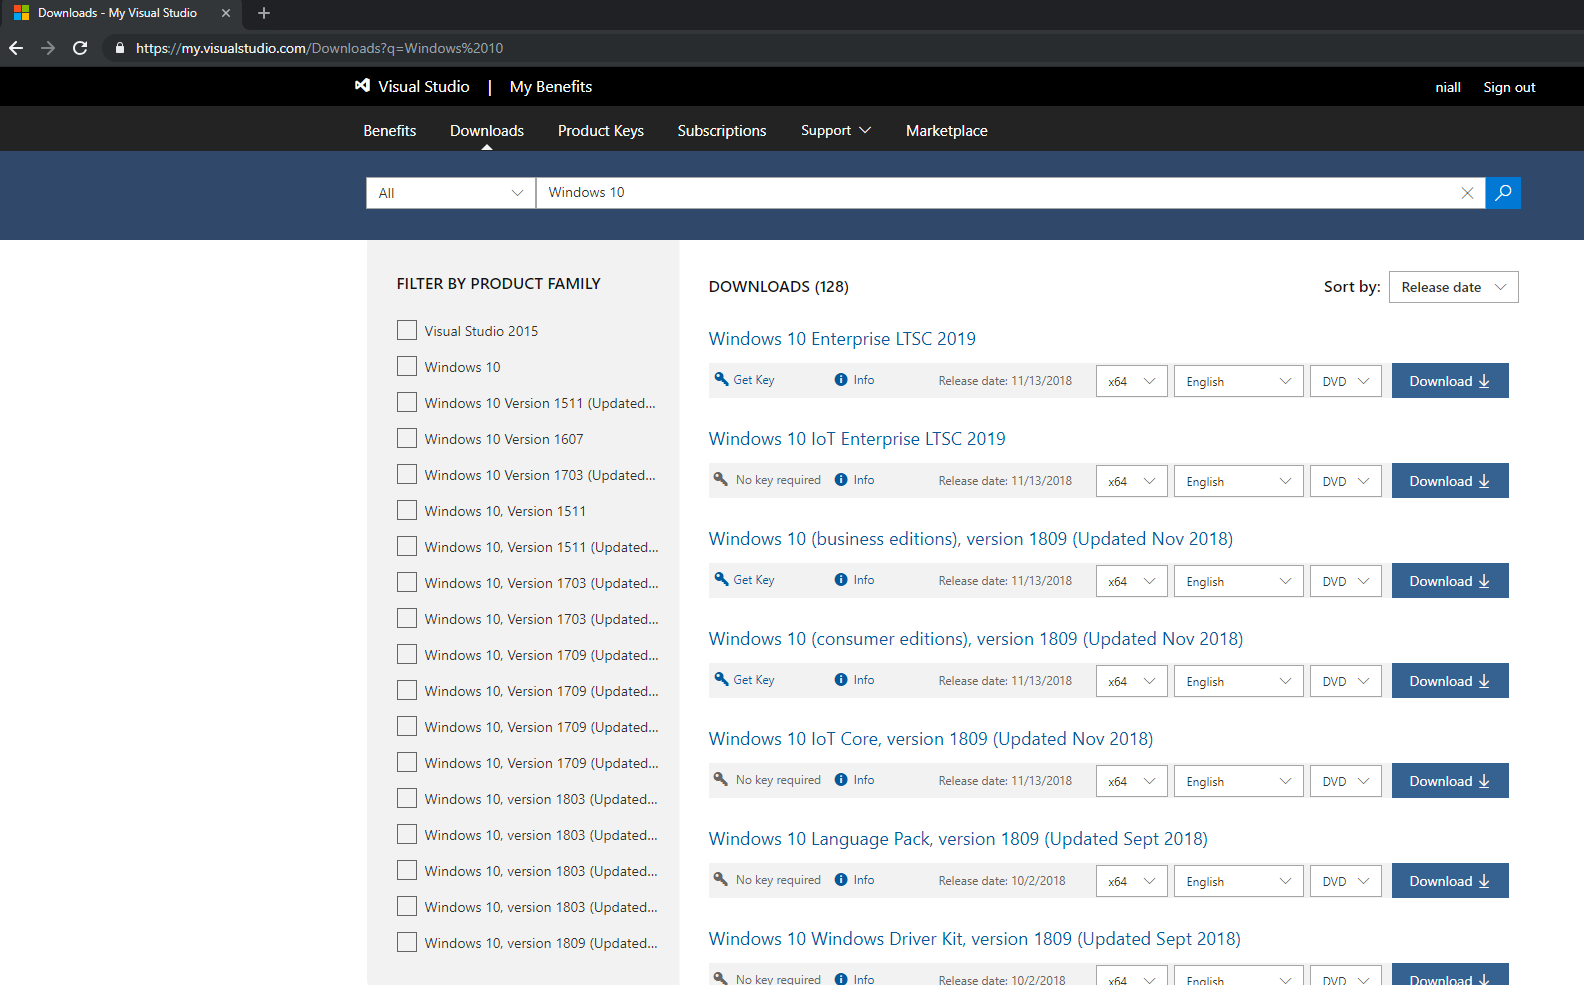Click the info icon for Windows 10 Enterprise LTSC 2019

[841, 380]
